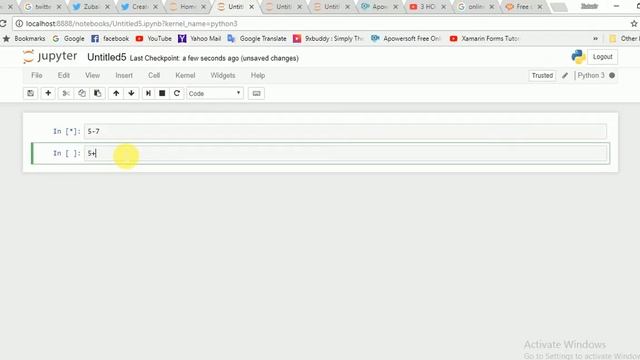Switch to the Free browser tab
This screenshot has height=360, width=640.
click(x=524, y=7)
